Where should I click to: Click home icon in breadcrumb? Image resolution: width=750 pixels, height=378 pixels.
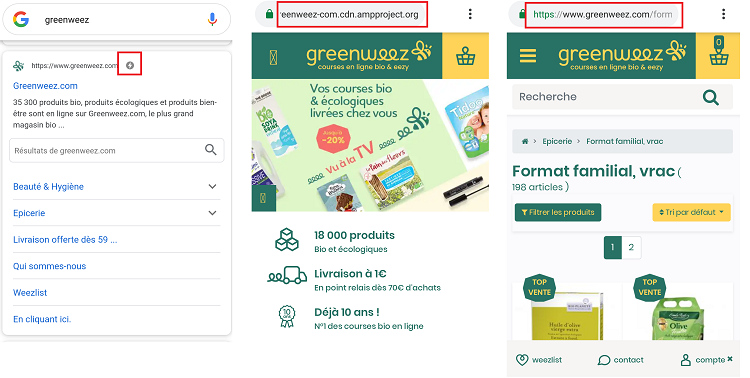pyautogui.click(x=525, y=142)
